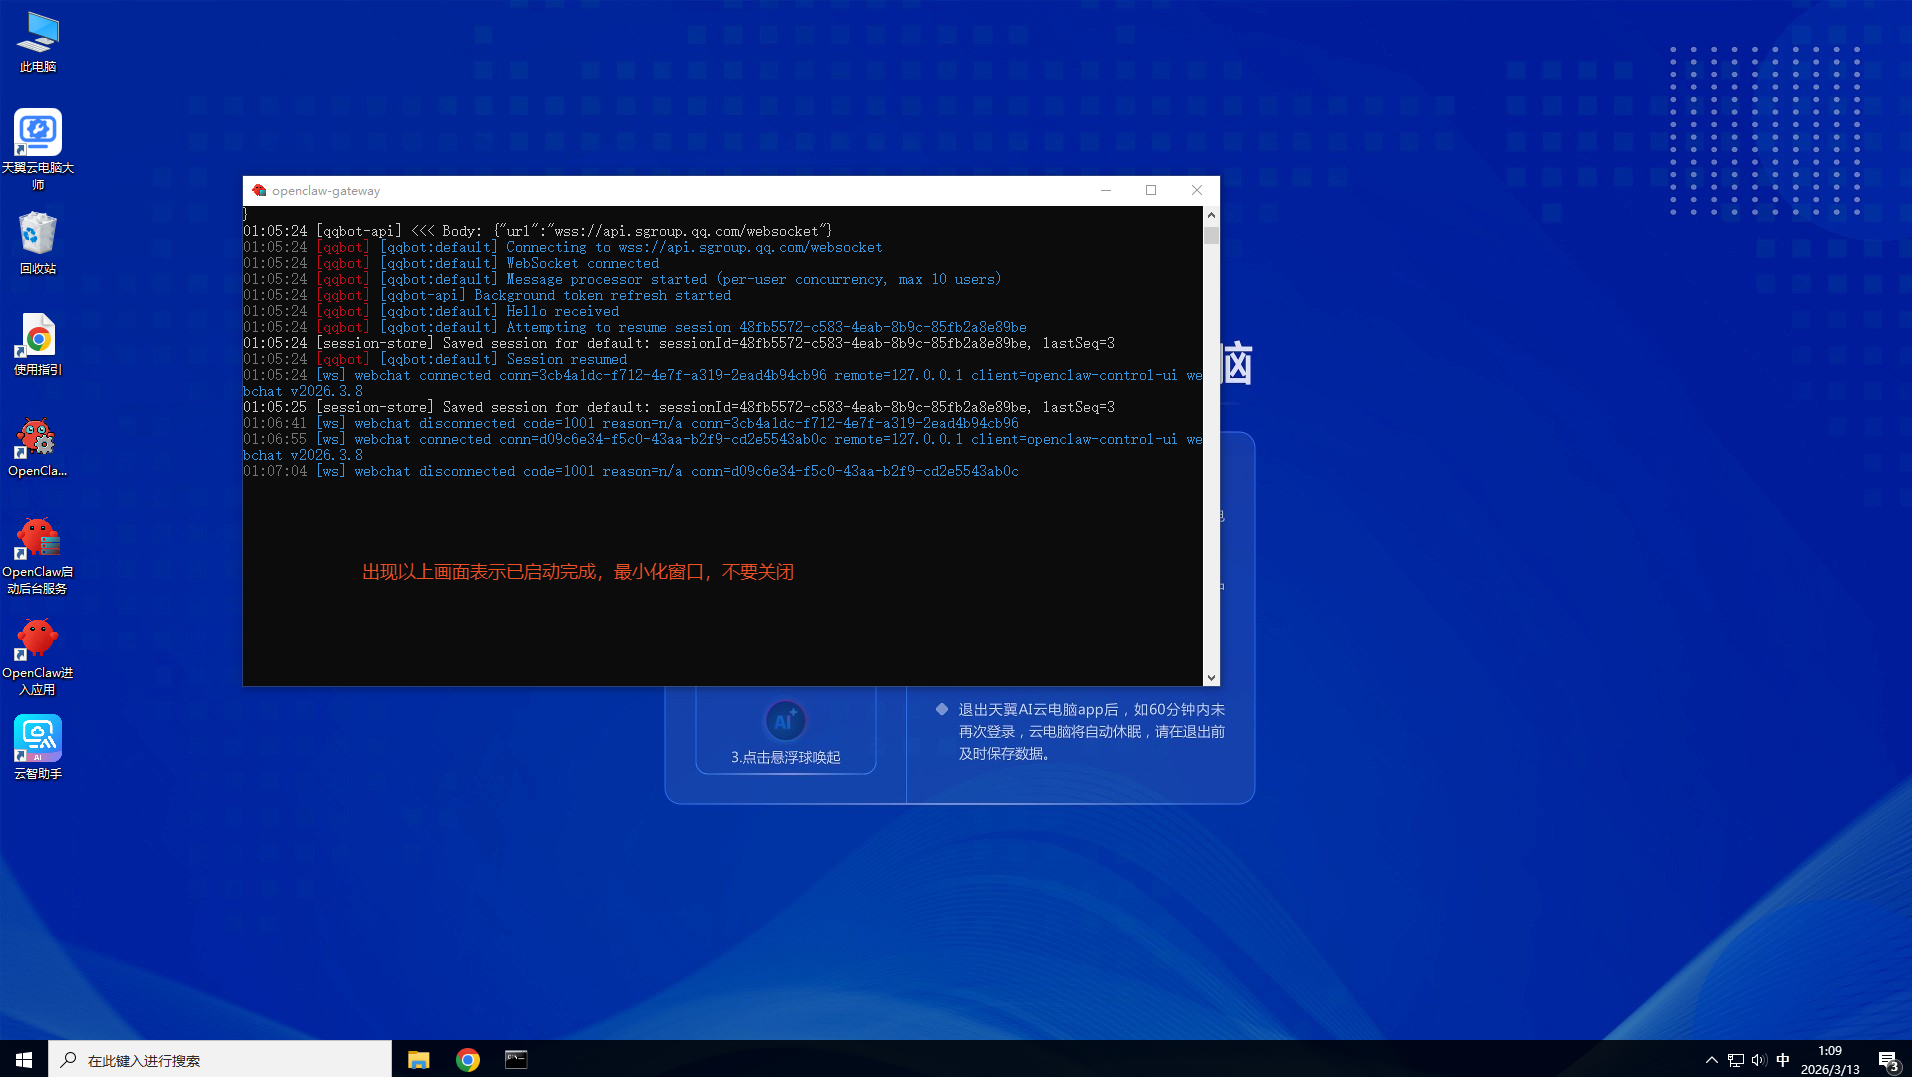Open the notification center icon
This screenshot has width=1912, height=1077.
click(x=1887, y=1060)
